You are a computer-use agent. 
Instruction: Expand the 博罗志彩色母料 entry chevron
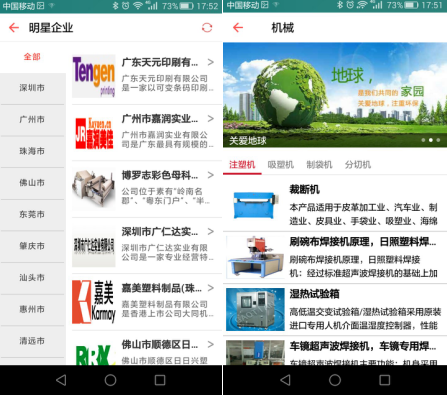(211, 175)
